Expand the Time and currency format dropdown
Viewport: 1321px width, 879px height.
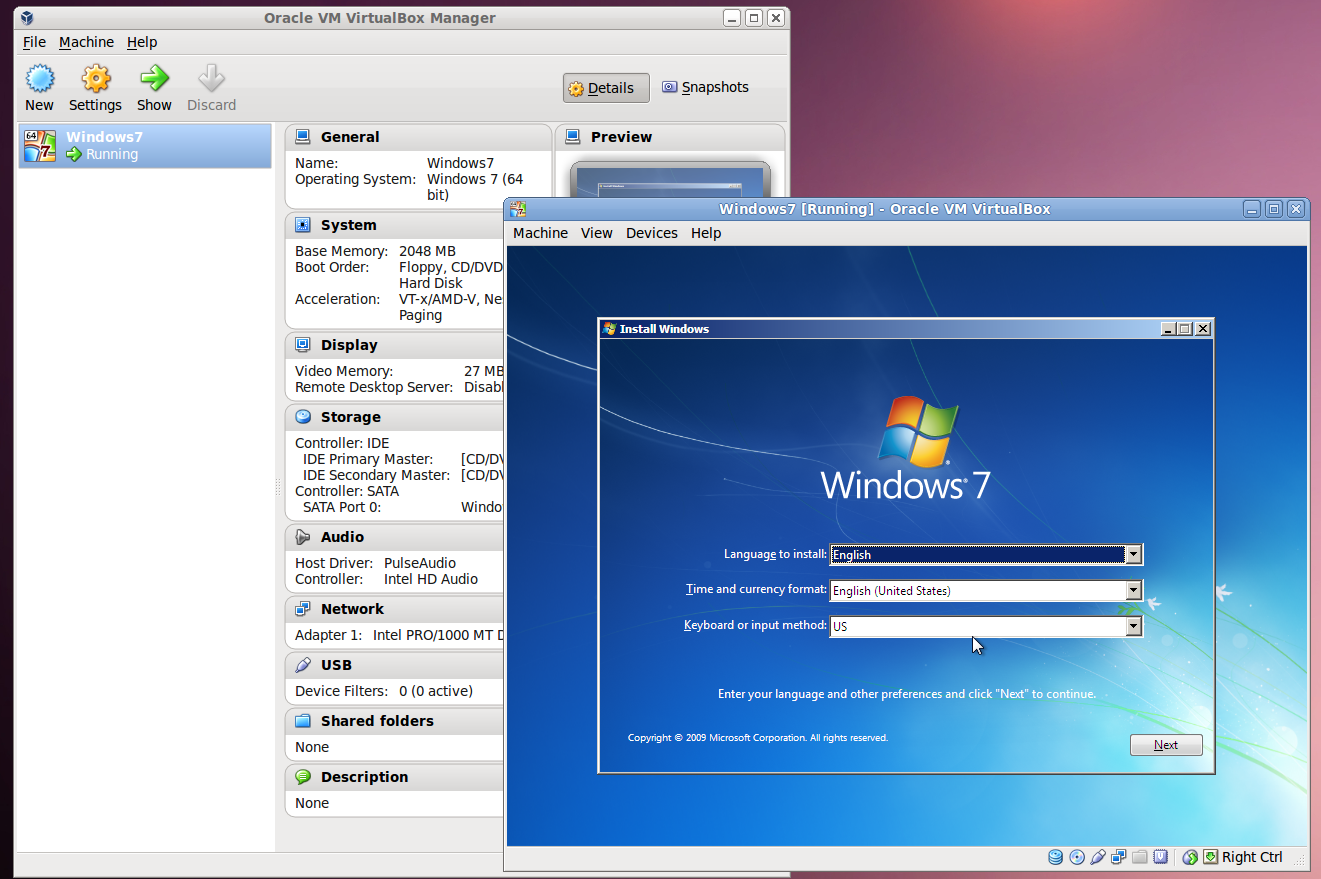[1133, 591]
